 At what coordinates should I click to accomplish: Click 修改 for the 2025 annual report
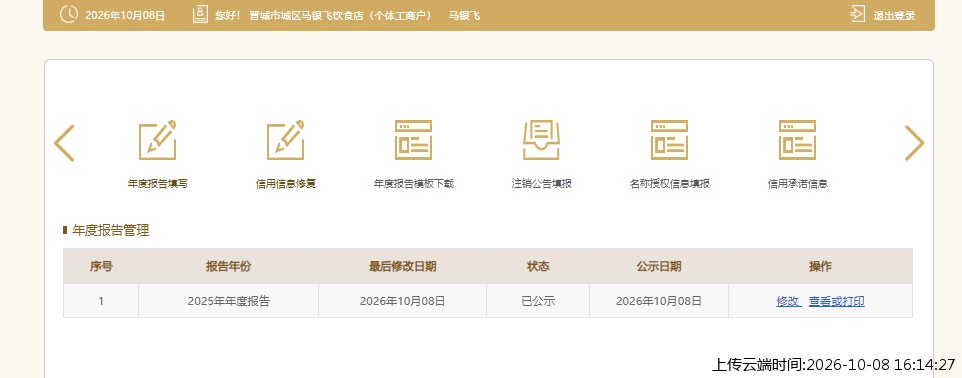click(788, 301)
